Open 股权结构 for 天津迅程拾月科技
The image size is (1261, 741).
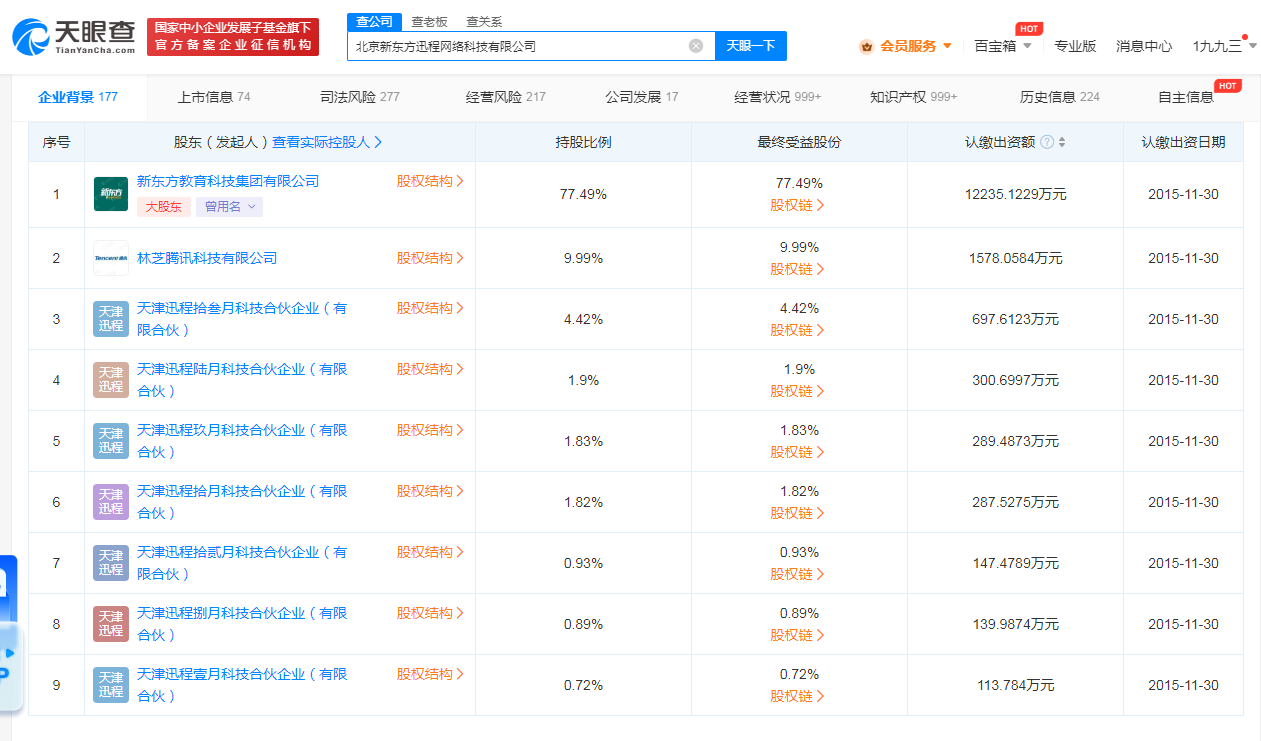pyautogui.click(x=430, y=491)
